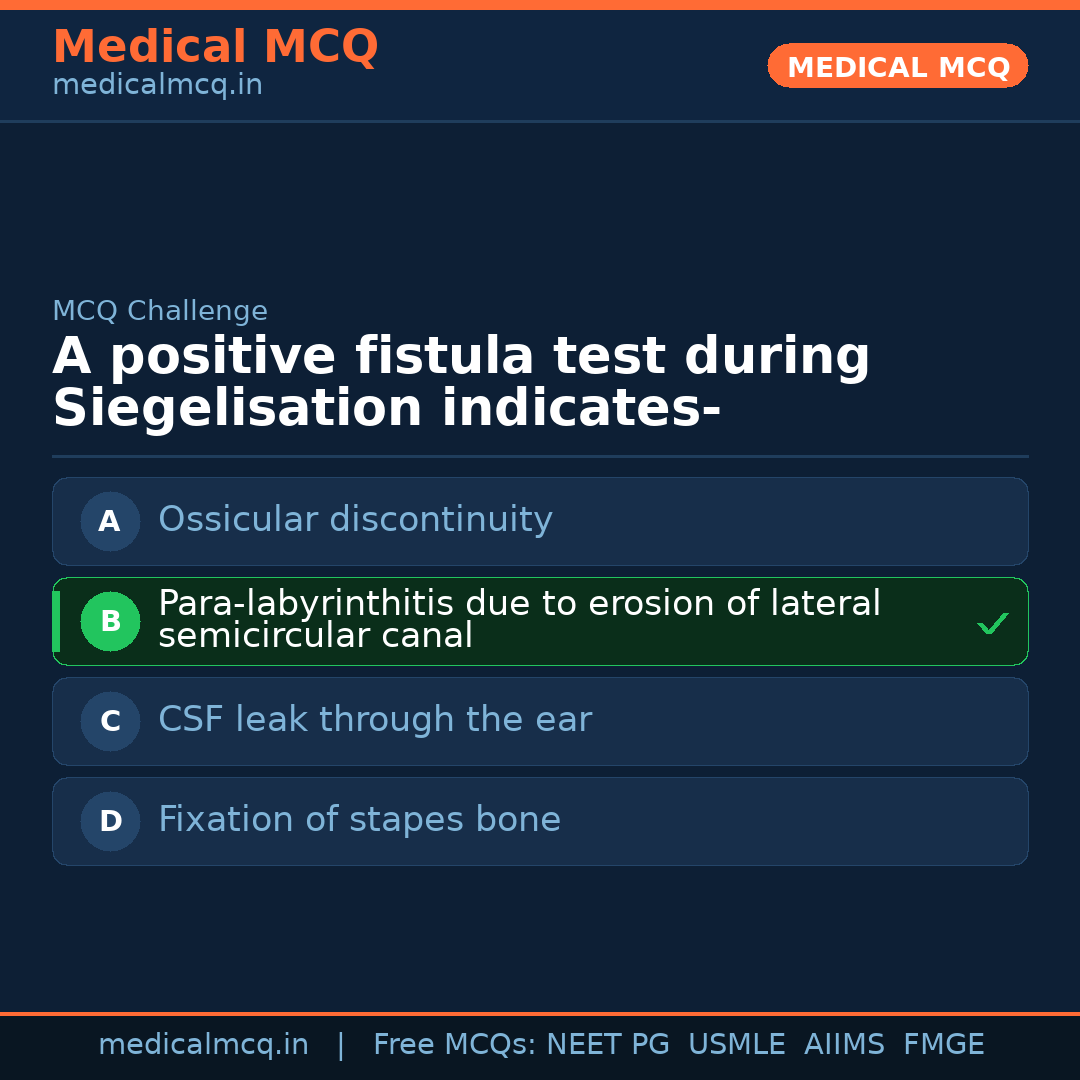This screenshot has width=1080, height=1080.
Task: Choose Fixation of stapes bone option
Action: (x=359, y=820)
